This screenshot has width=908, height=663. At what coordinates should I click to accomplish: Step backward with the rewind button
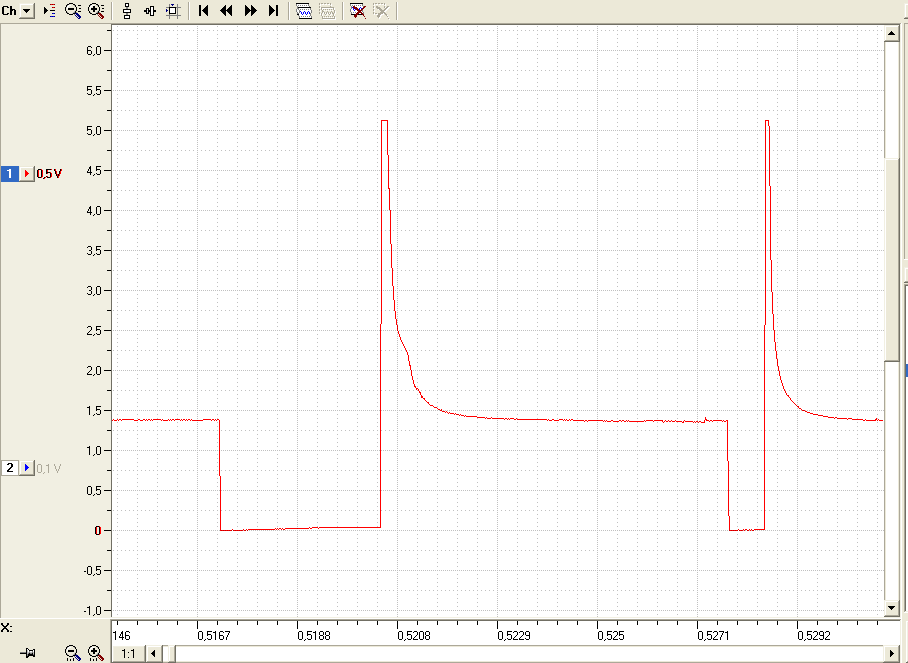[x=226, y=10]
